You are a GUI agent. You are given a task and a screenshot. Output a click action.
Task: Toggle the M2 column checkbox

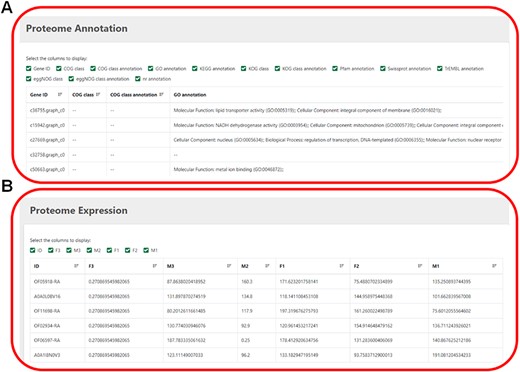pos(89,250)
